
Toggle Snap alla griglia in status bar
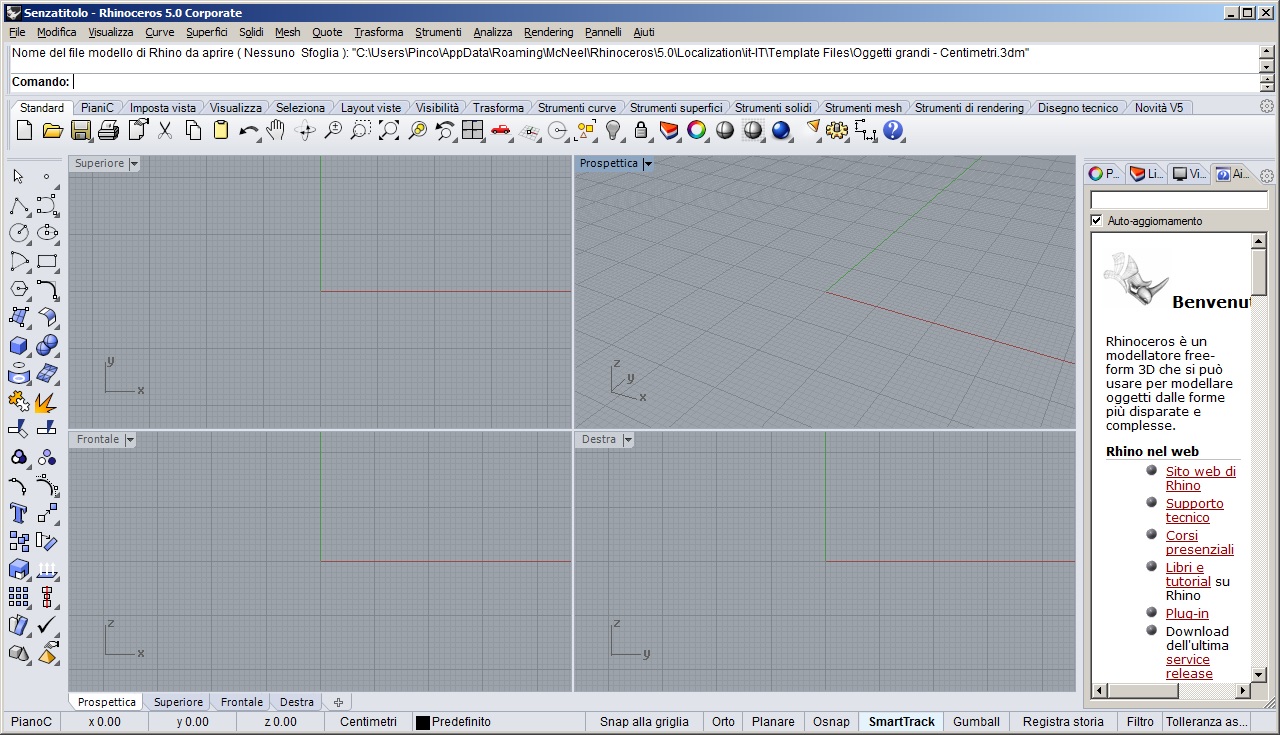tap(644, 721)
